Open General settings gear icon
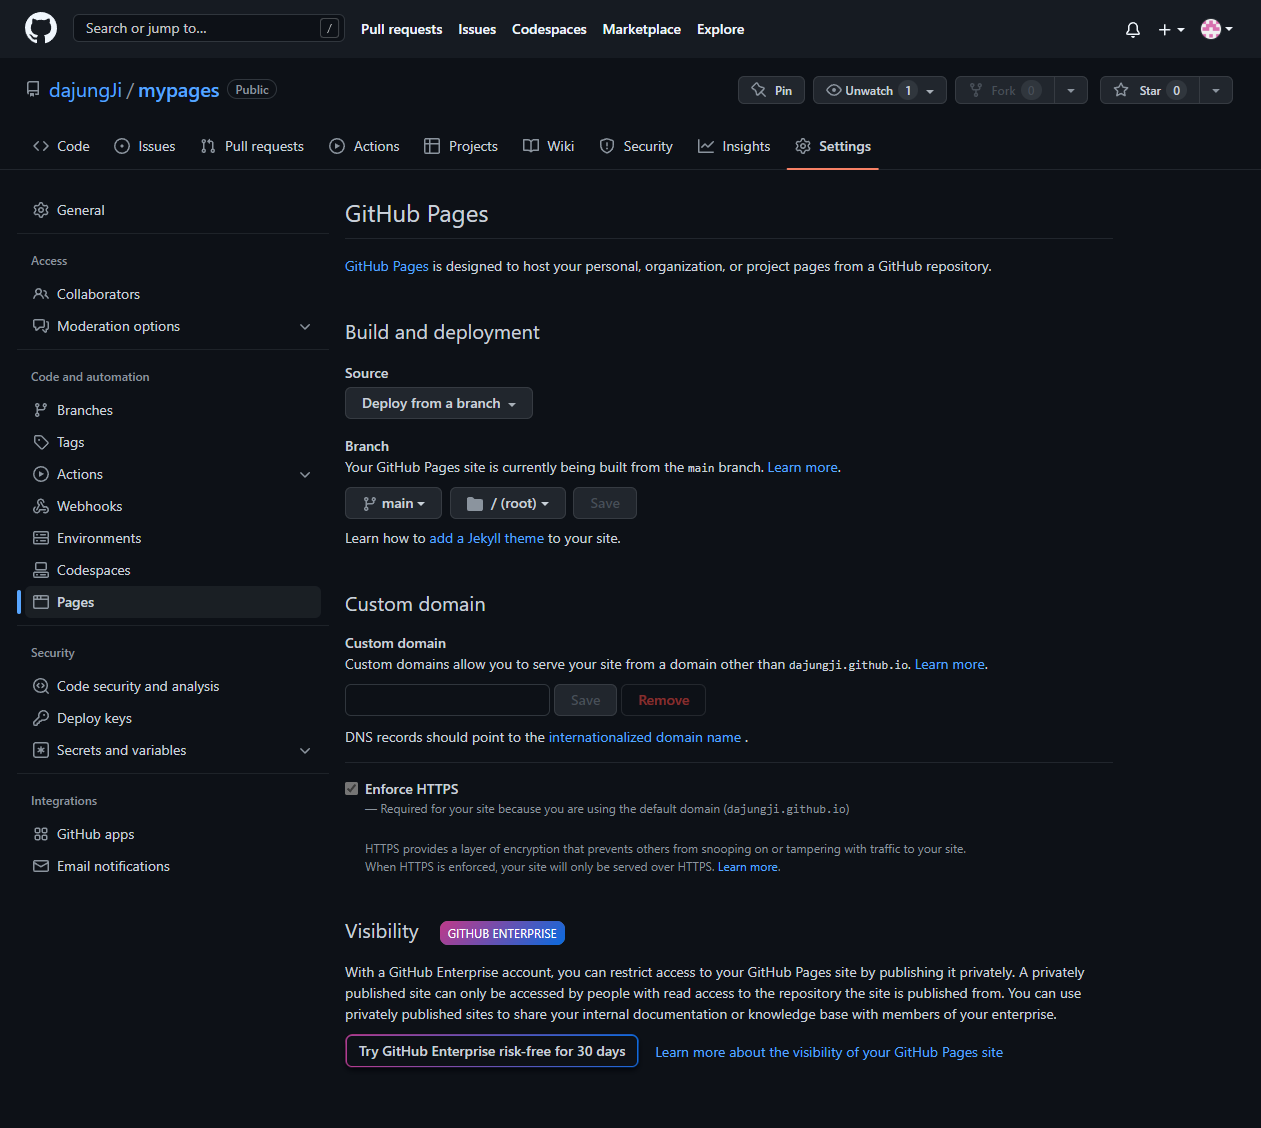 [41, 210]
